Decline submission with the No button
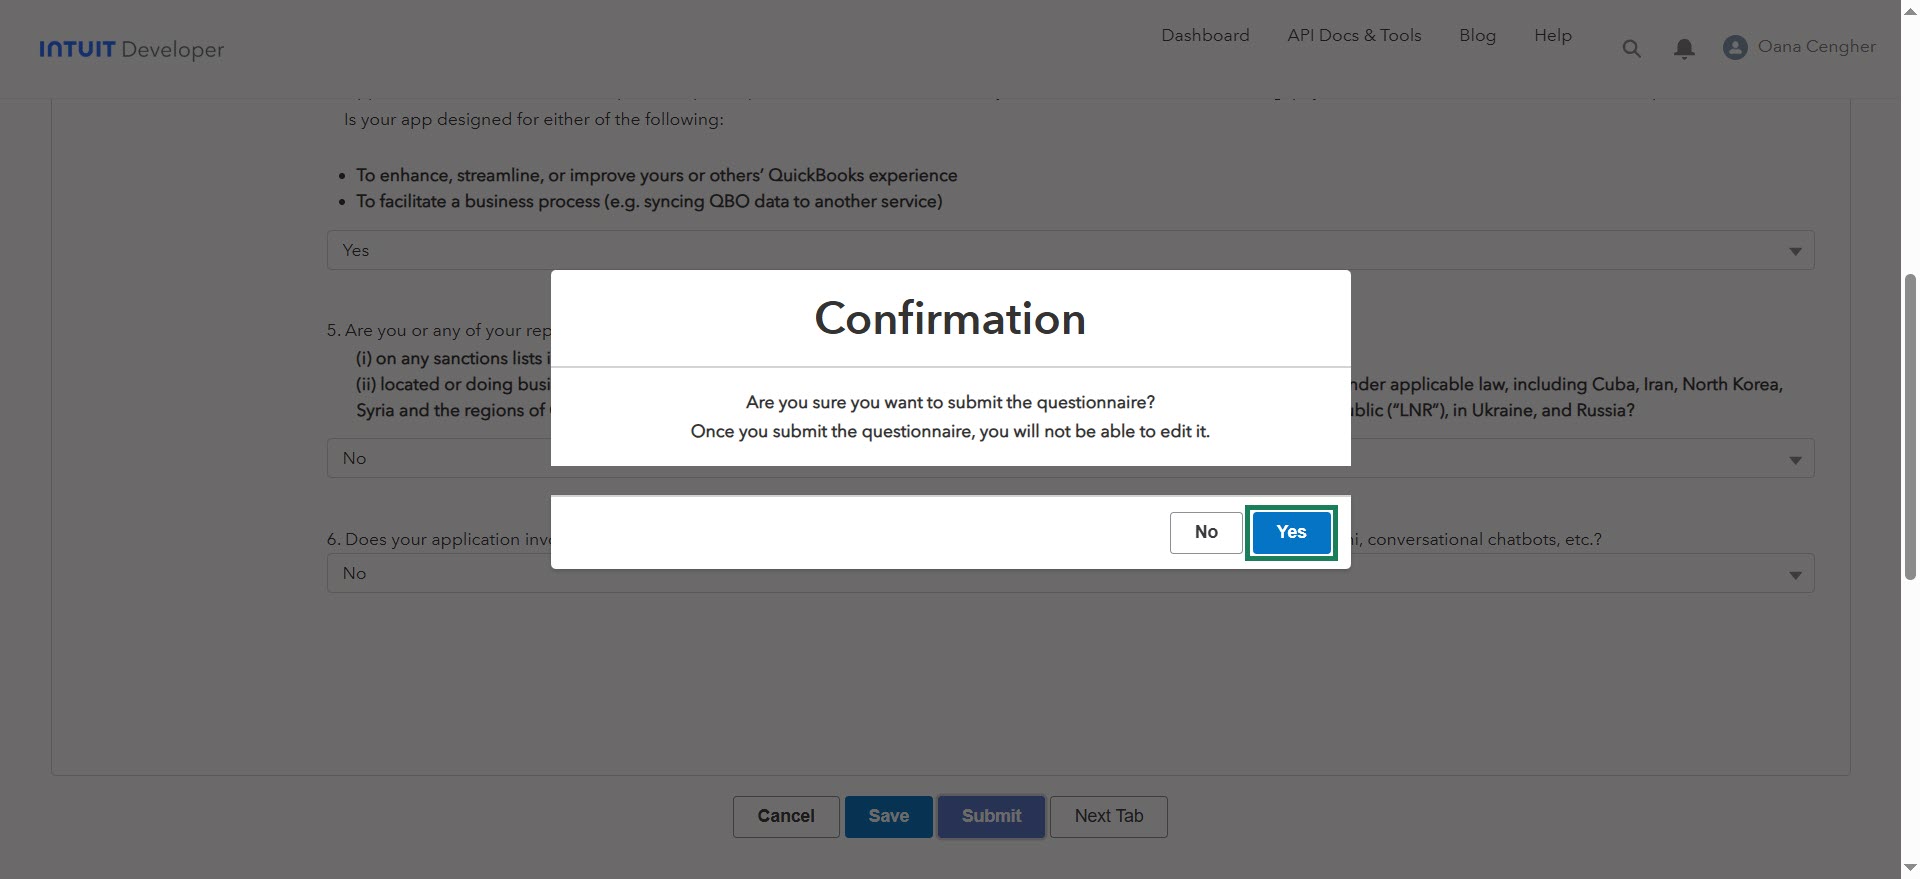Image resolution: width=1920 pixels, height=879 pixels. click(1206, 532)
